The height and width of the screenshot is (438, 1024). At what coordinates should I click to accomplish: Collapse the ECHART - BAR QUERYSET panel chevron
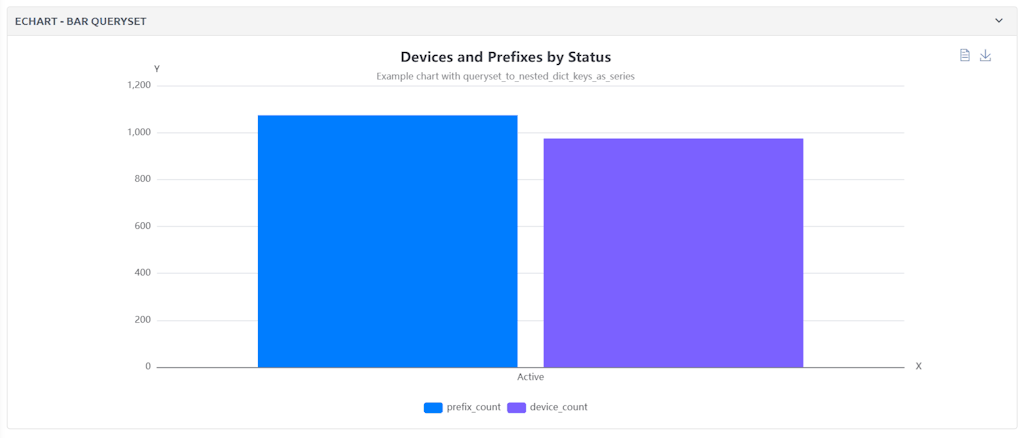tap(998, 21)
